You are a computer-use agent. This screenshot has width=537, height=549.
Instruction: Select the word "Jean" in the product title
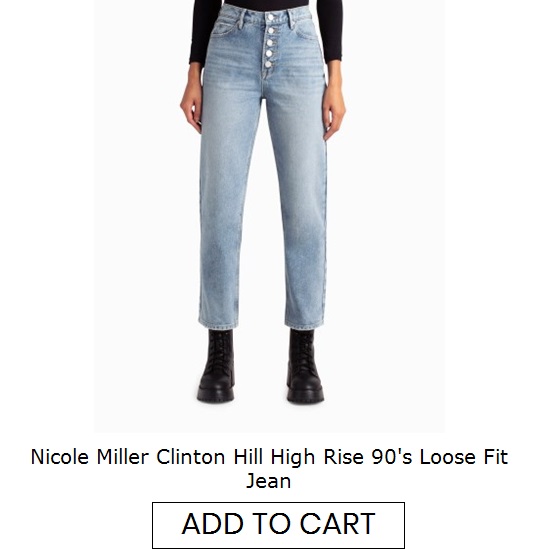pos(268,480)
